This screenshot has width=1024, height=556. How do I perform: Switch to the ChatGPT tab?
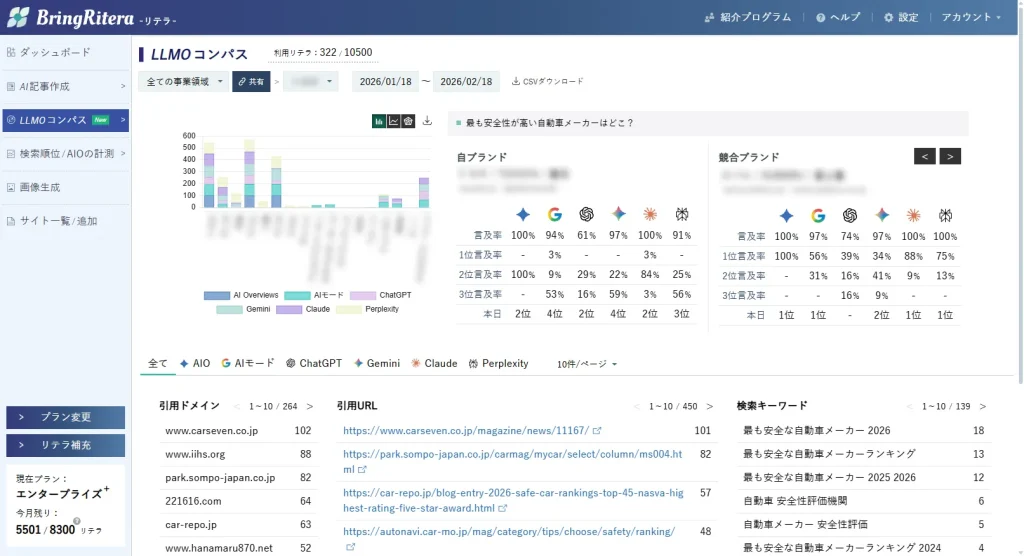coord(313,364)
